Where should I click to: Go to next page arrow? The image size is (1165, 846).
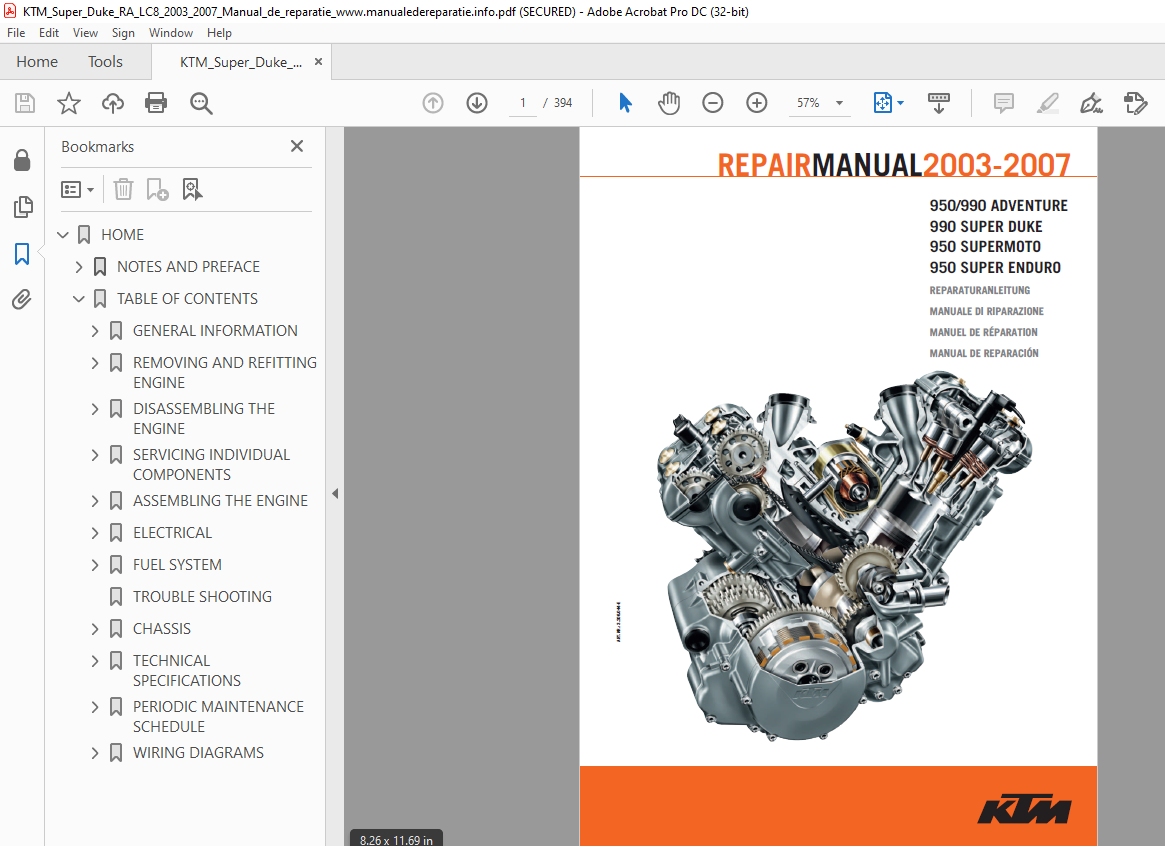[x=477, y=103]
